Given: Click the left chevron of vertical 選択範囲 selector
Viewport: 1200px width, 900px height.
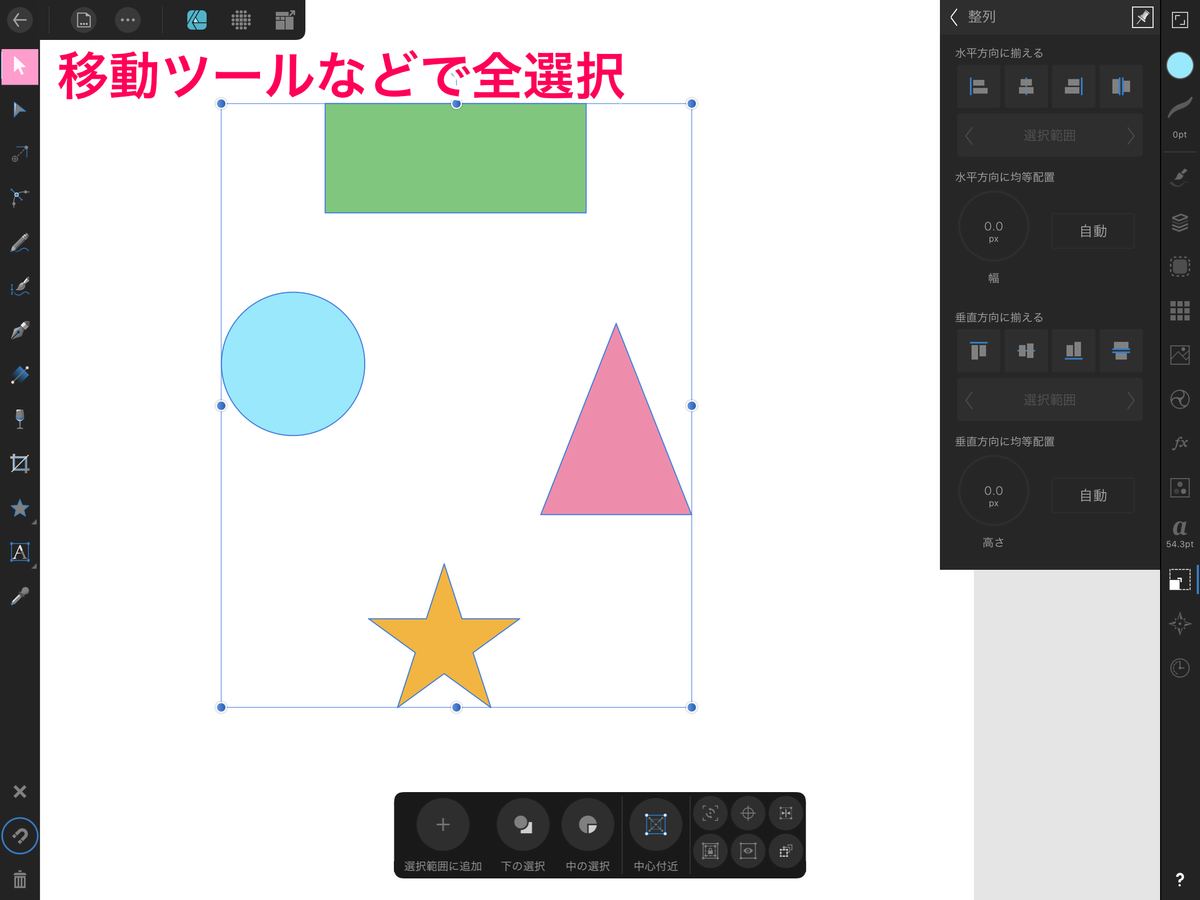Looking at the screenshot, I should [x=968, y=399].
